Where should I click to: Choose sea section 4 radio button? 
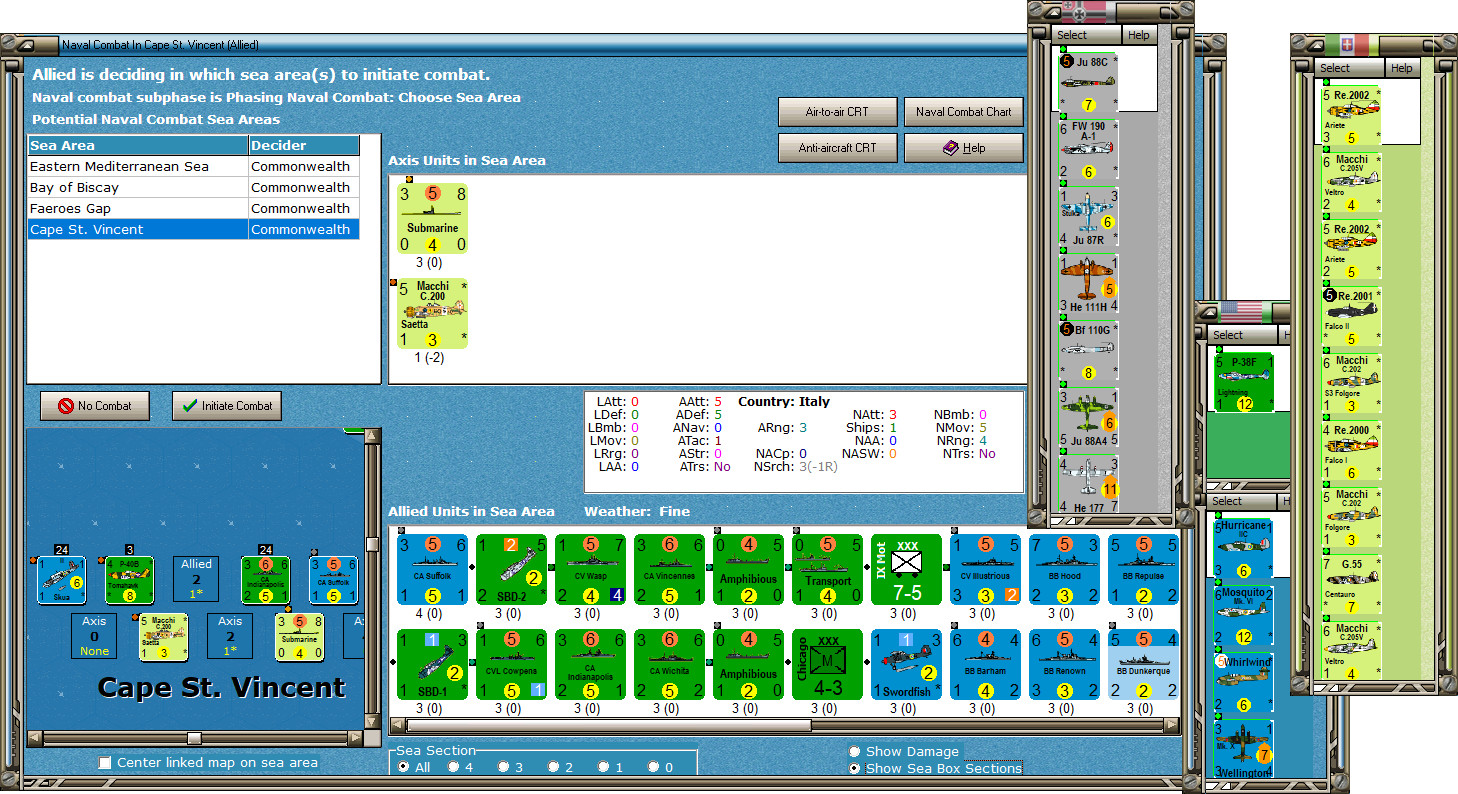(454, 767)
